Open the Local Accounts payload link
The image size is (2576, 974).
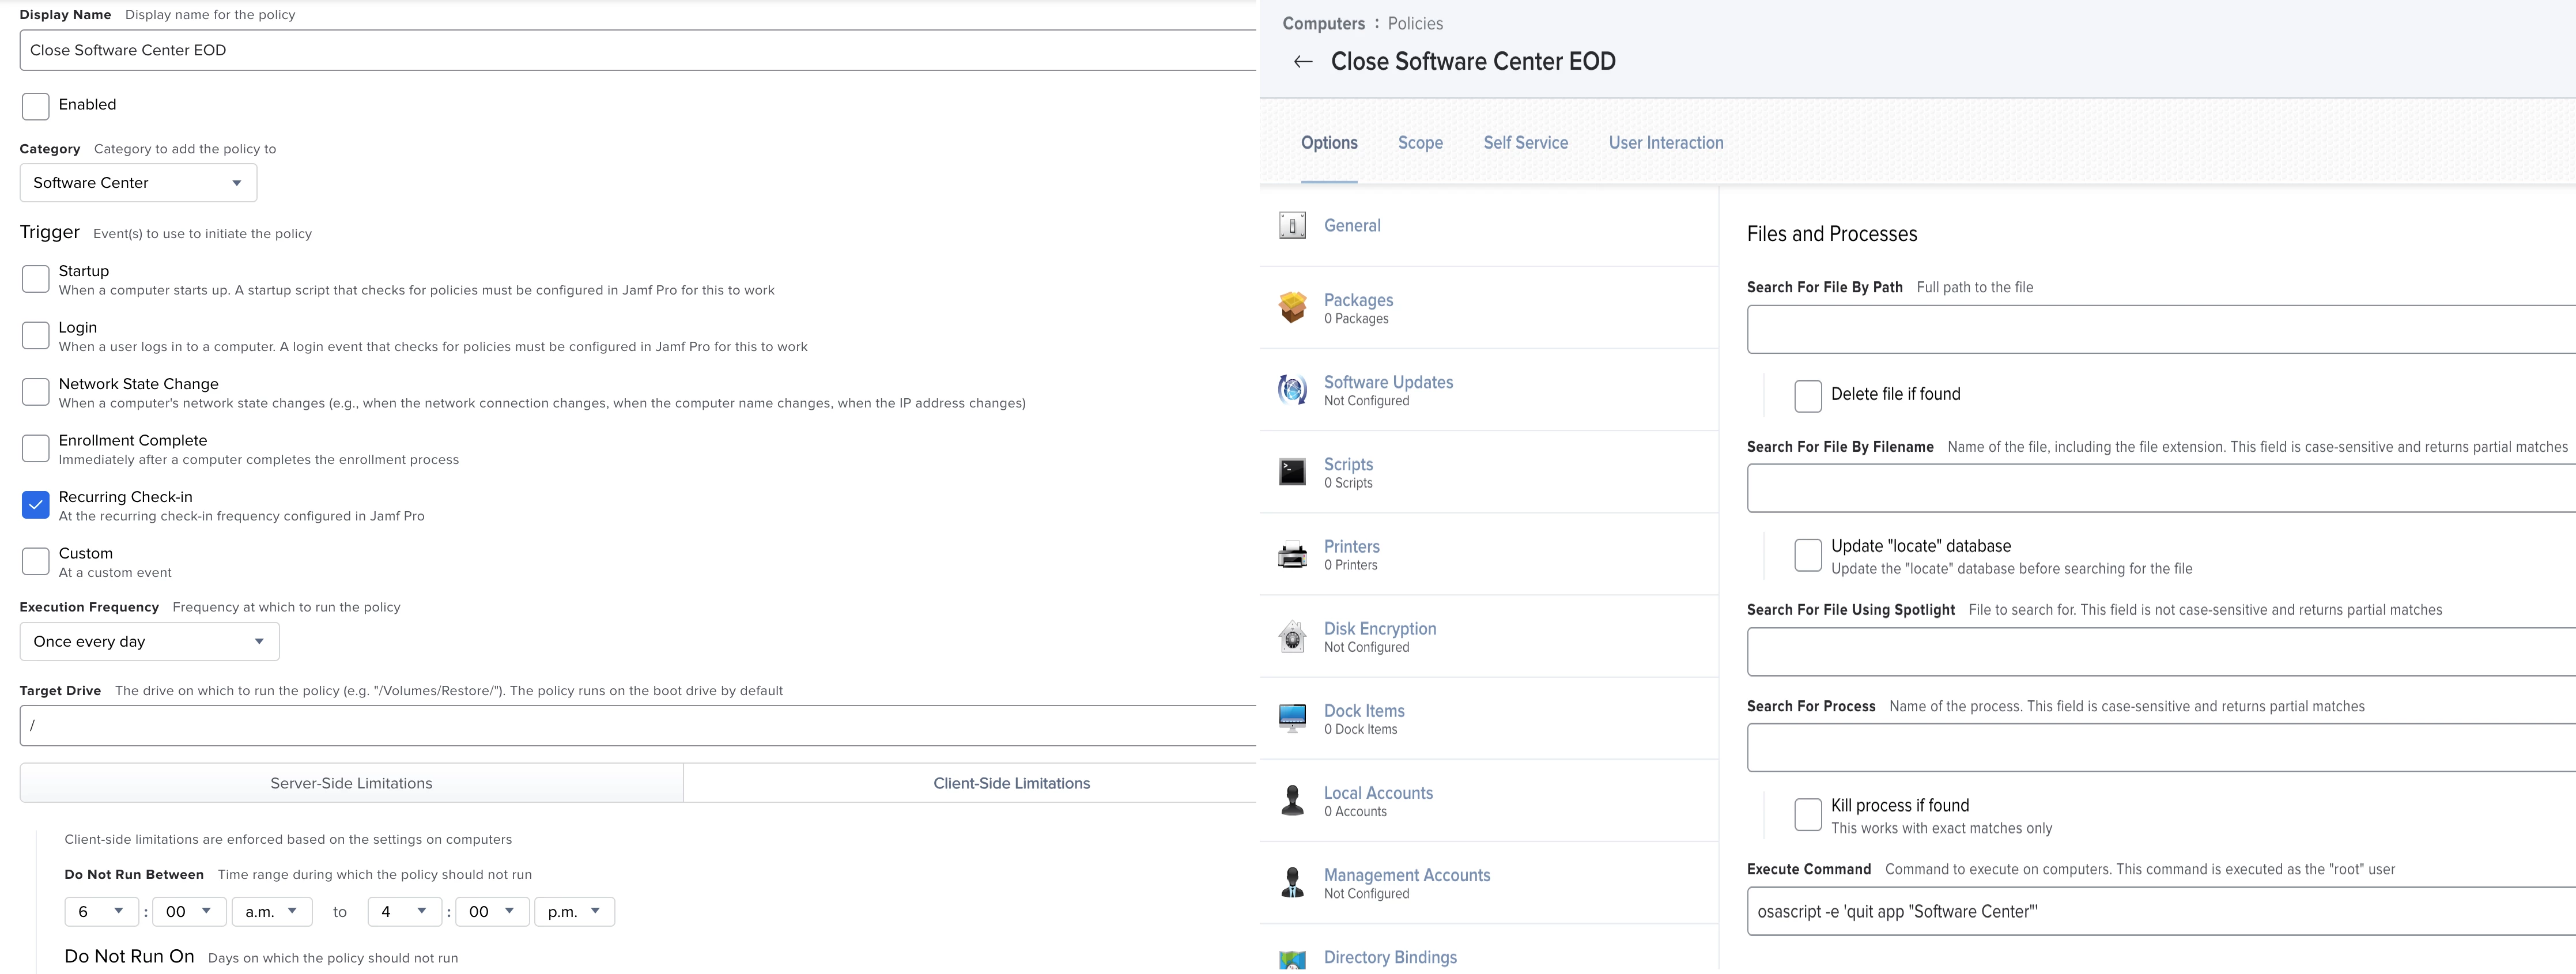pyautogui.click(x=1378, y=792)
